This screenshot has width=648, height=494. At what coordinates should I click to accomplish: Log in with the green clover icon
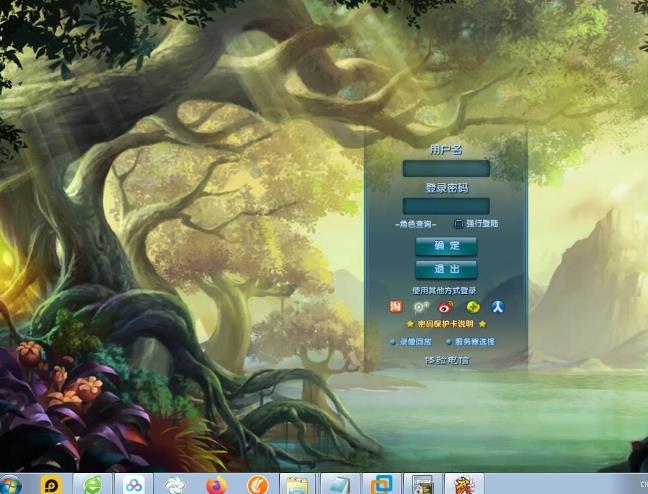tap(473, 307)
